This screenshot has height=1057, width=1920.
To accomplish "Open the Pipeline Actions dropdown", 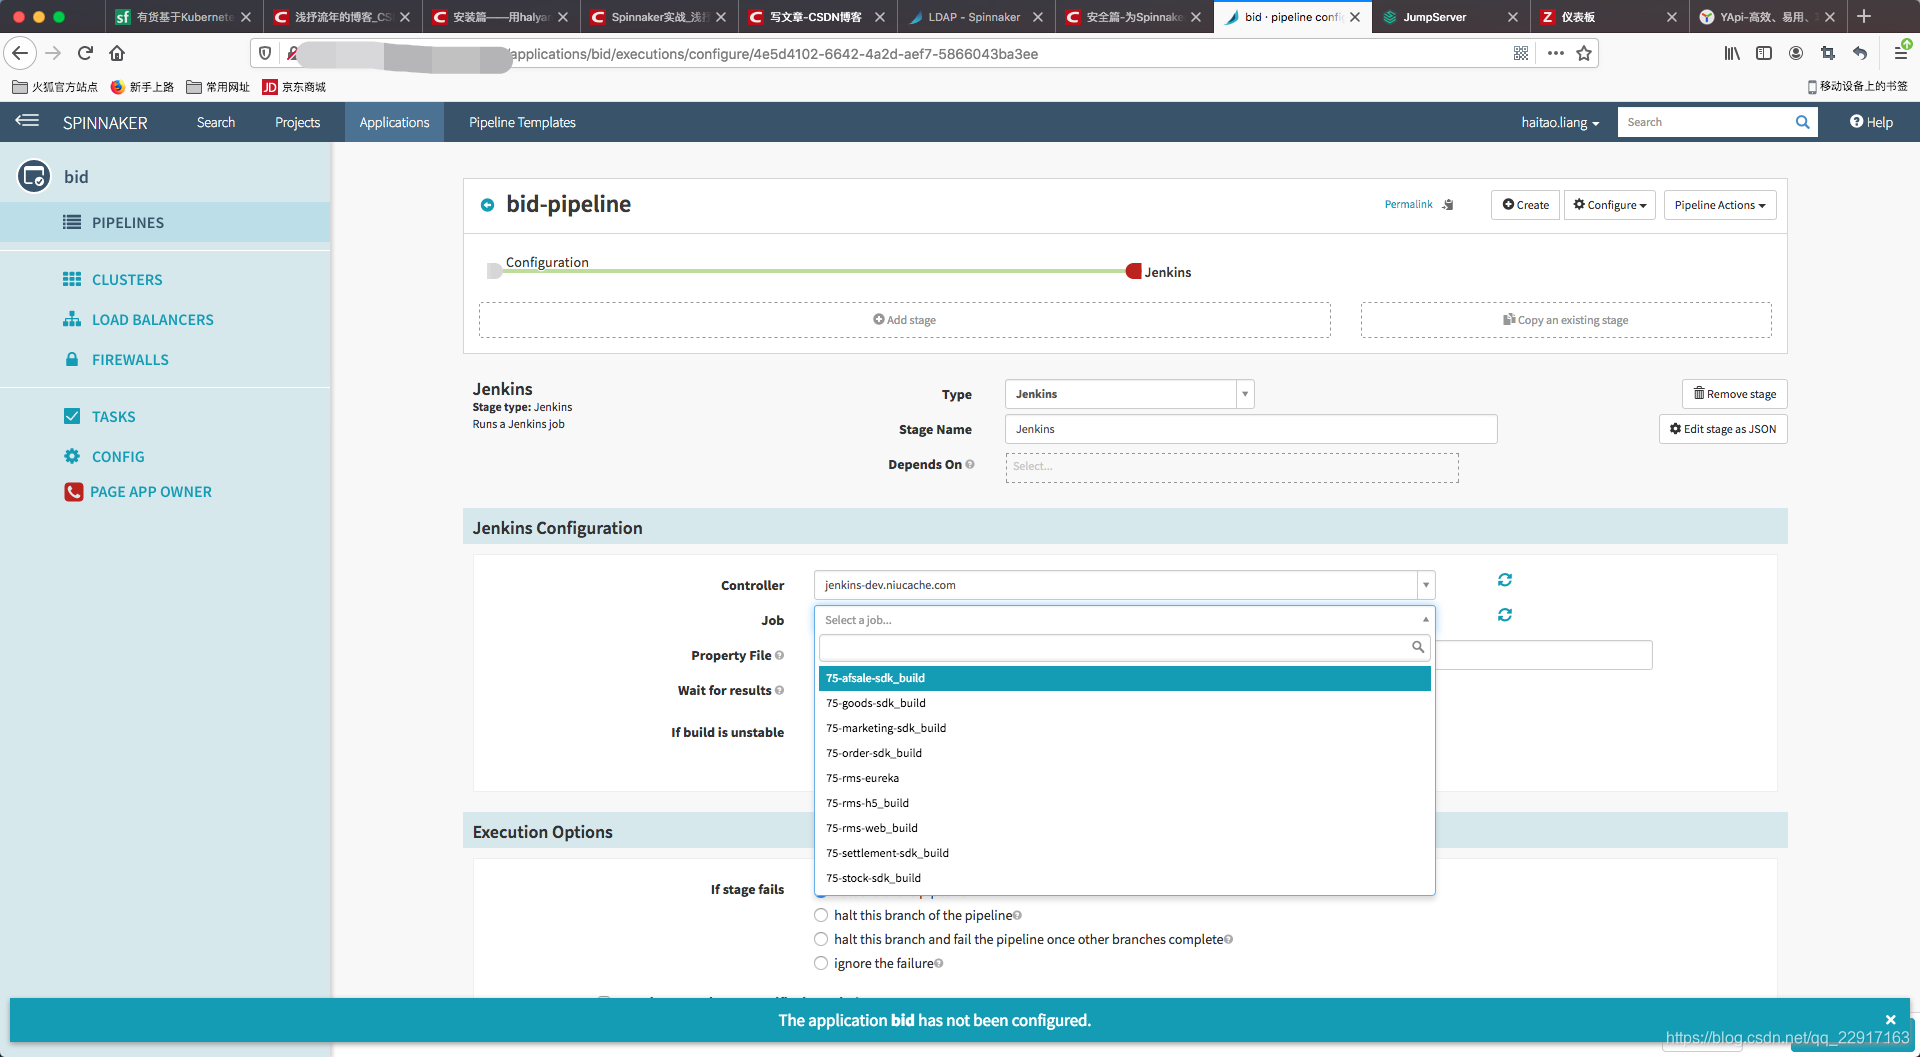I will click(x=1720, y=205).
